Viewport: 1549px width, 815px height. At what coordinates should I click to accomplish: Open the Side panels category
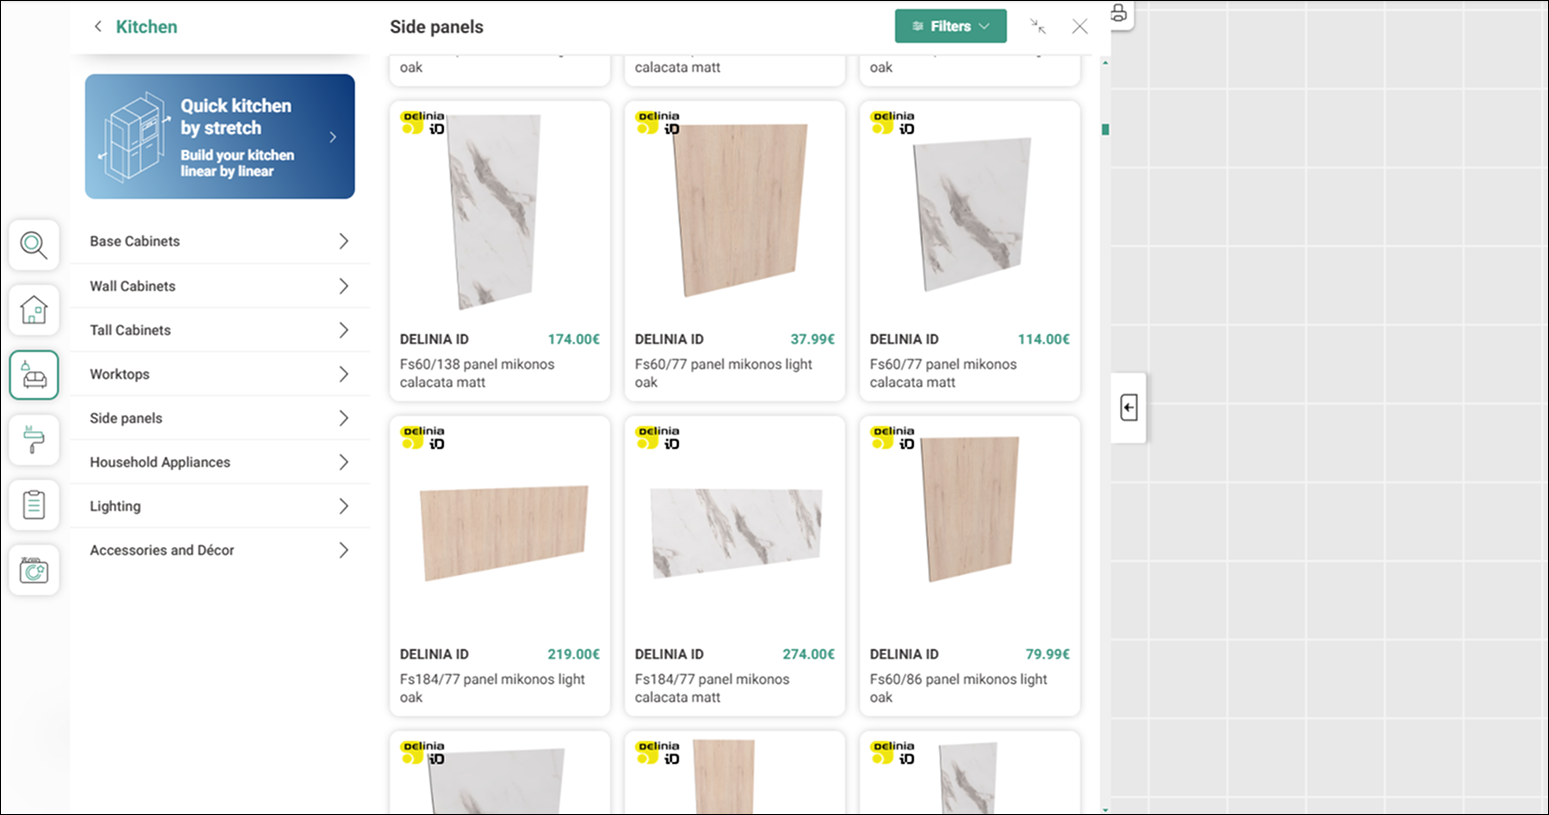[220, 418]
